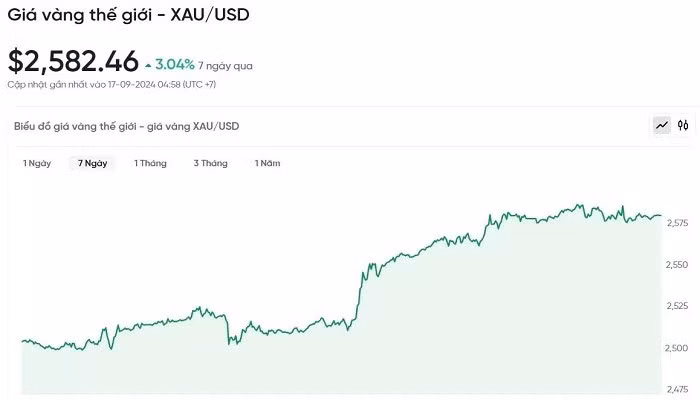The image size is (700, 400).
Task: Click the "Cập nhật gần nhất" timestamp
Action: click(x=112, y=85)
